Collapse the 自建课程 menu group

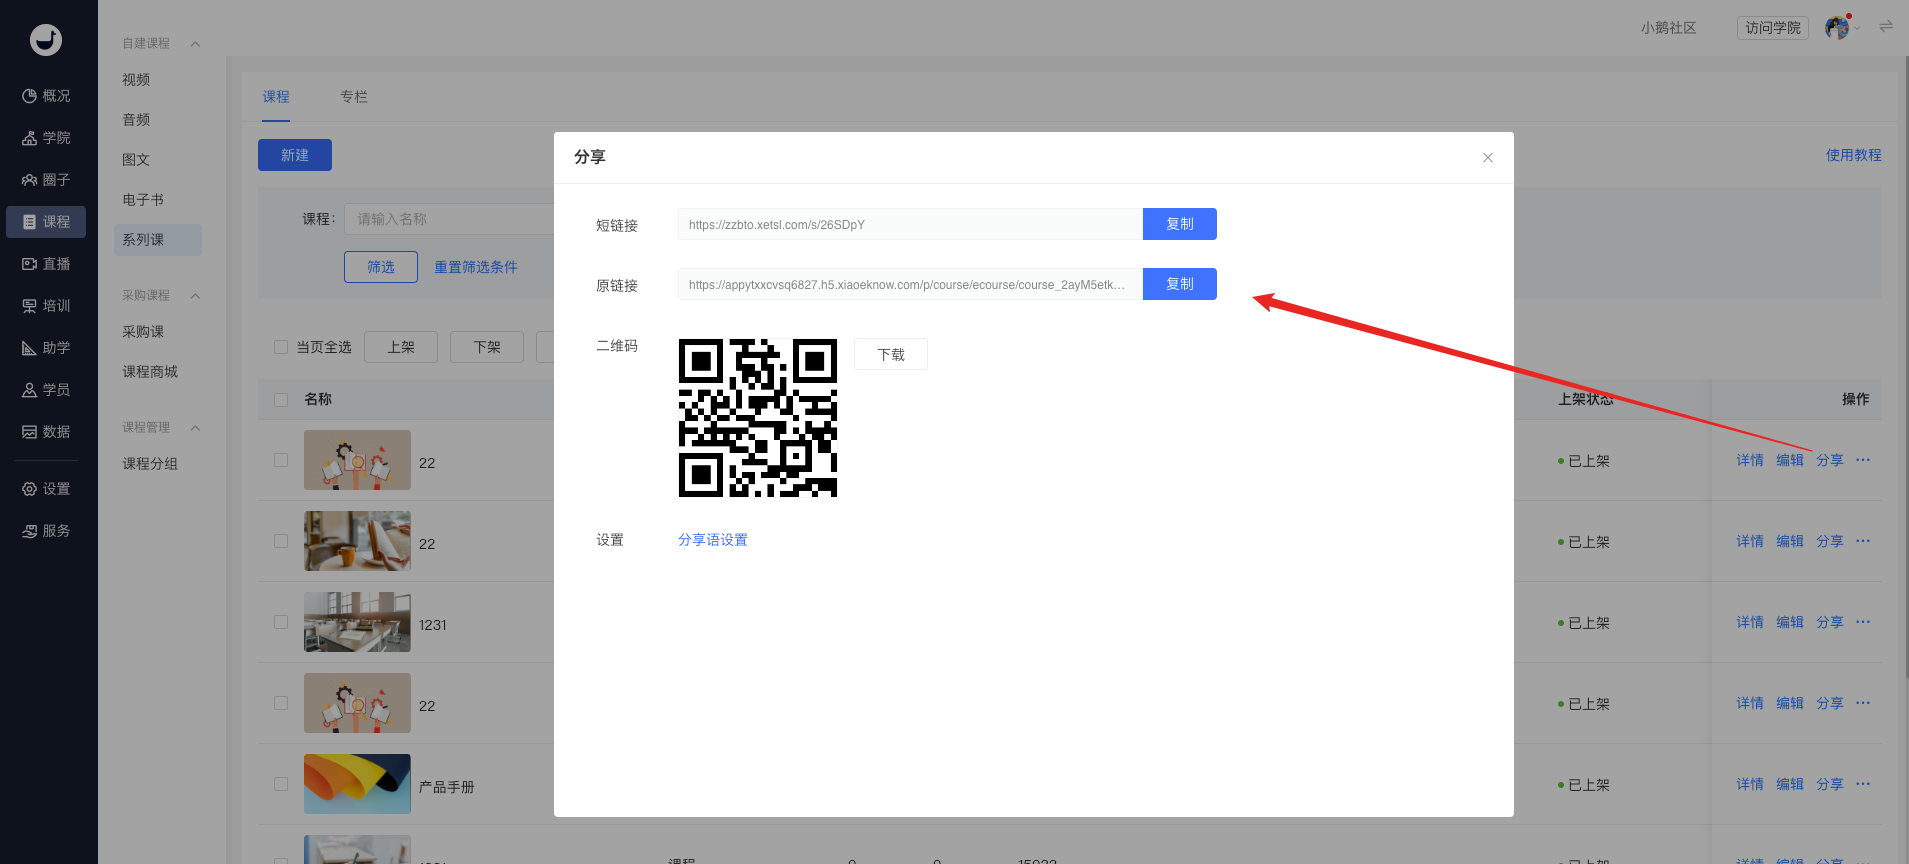coord(196,44)
